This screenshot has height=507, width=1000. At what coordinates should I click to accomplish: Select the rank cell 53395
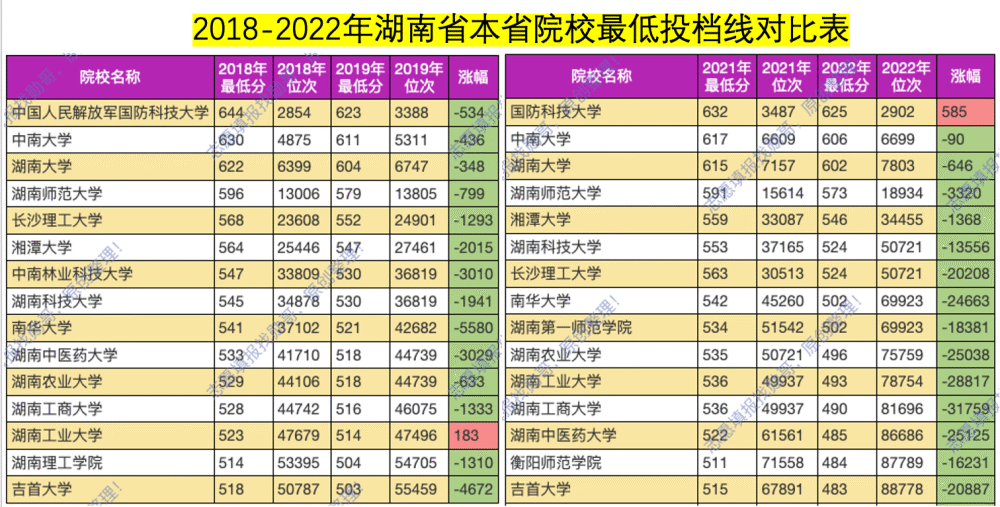coord(302,462)
